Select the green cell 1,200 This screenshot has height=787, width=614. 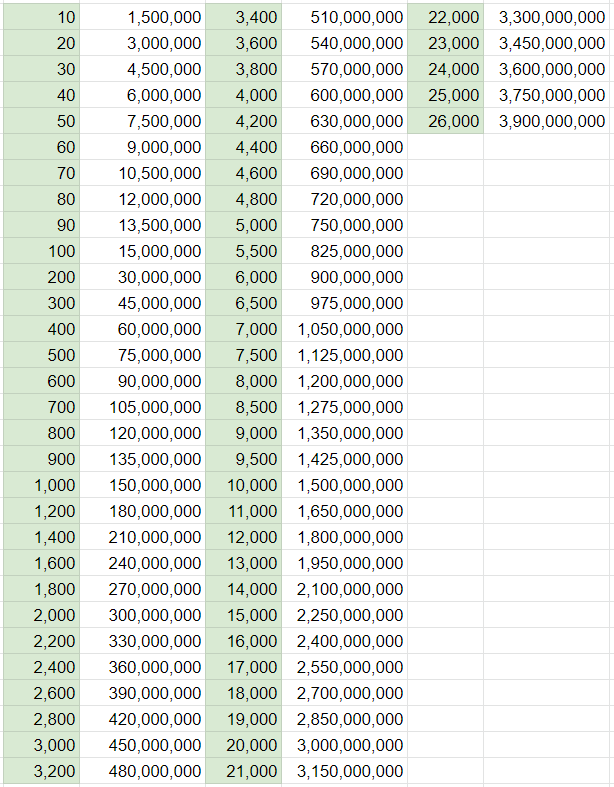[x=42, y=511]
